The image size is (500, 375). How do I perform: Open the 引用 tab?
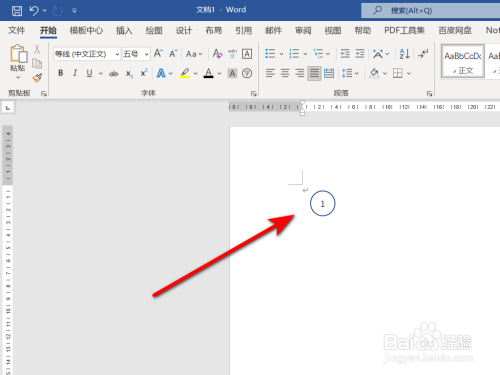coord(243,31)
